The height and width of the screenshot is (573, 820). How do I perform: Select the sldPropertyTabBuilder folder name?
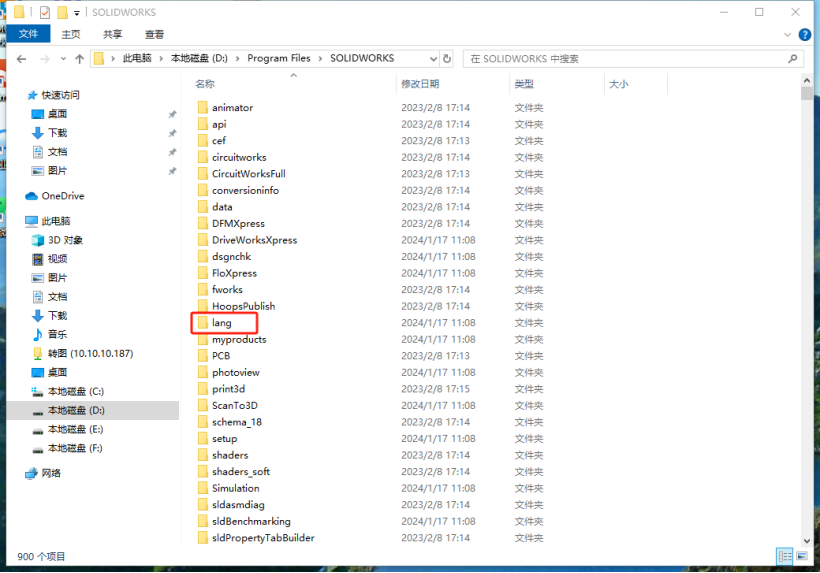(x=263, y=538)
